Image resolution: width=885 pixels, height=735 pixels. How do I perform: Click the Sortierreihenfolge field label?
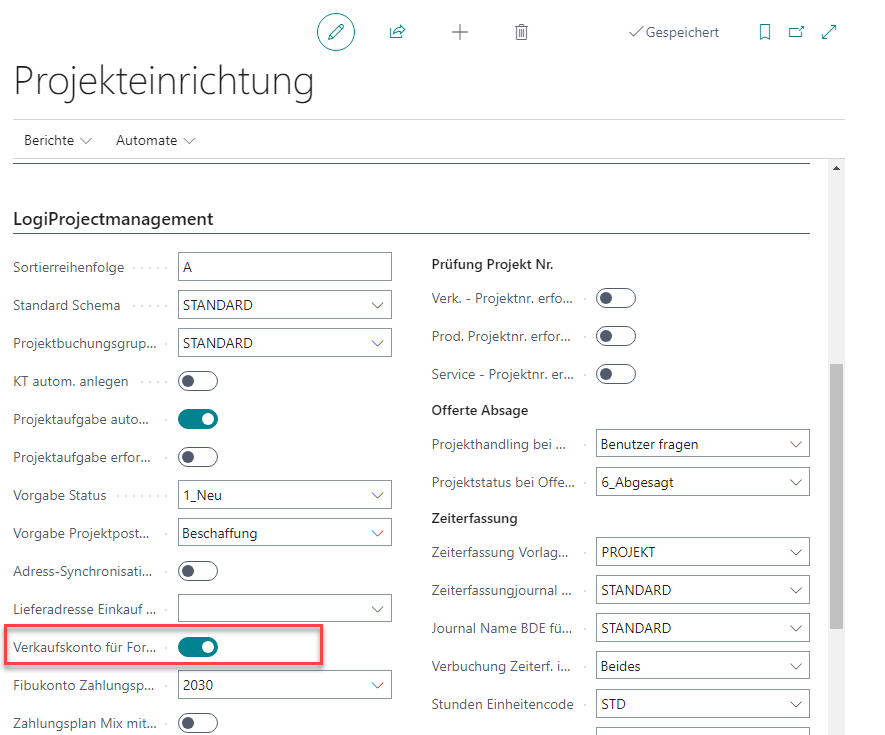coord(69,268)
